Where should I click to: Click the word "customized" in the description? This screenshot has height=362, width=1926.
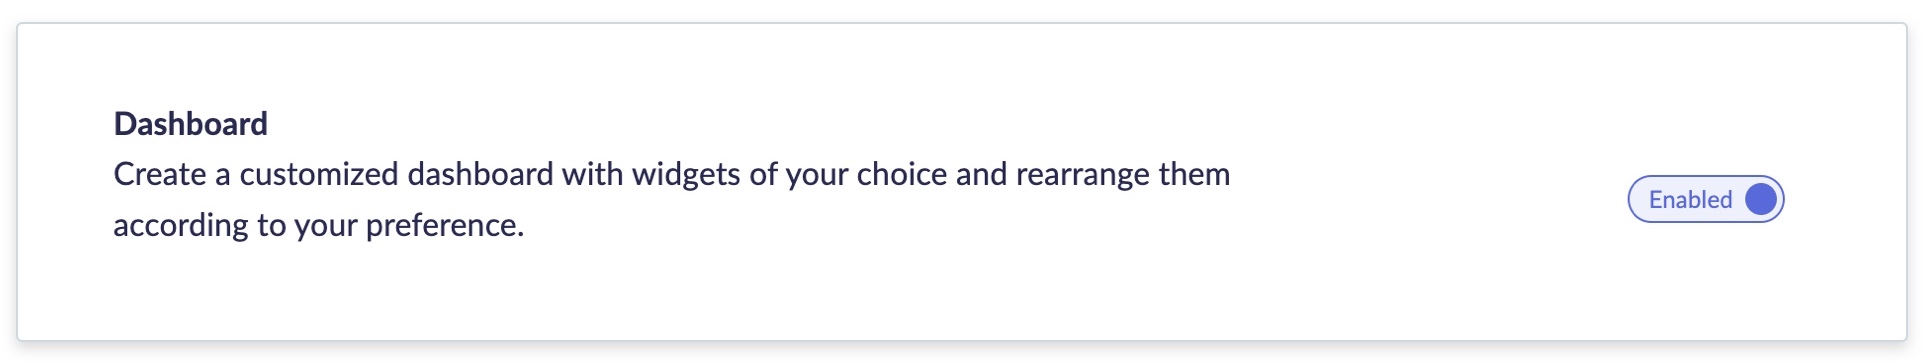click(x=319, y=174)
